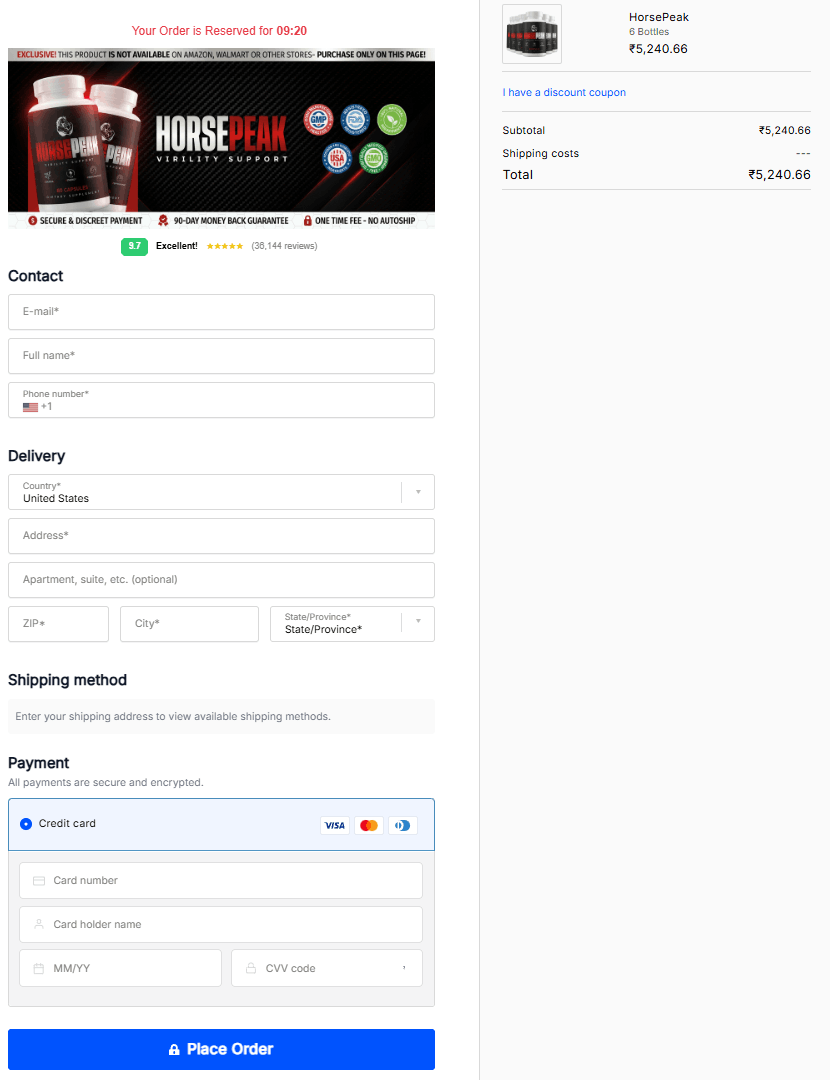Open the "I have a discount coupon" link

tap(564, 92)
